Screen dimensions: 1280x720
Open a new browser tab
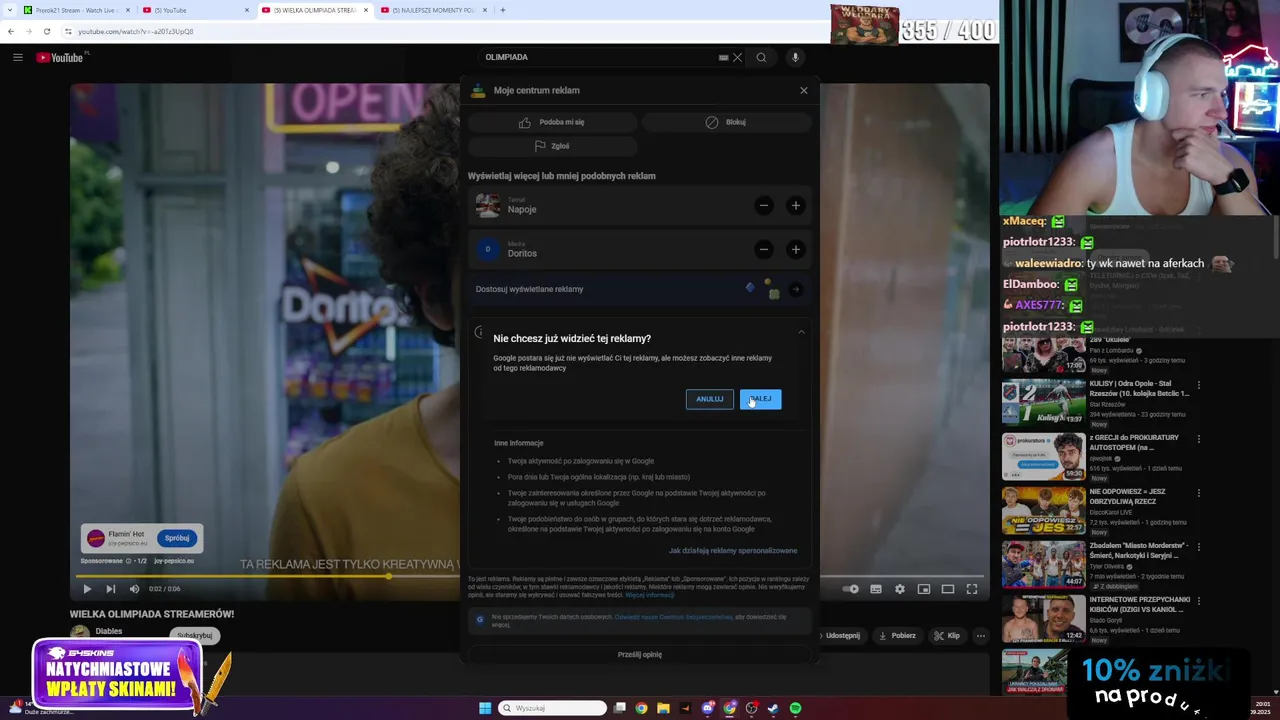(x=503, y=10)
